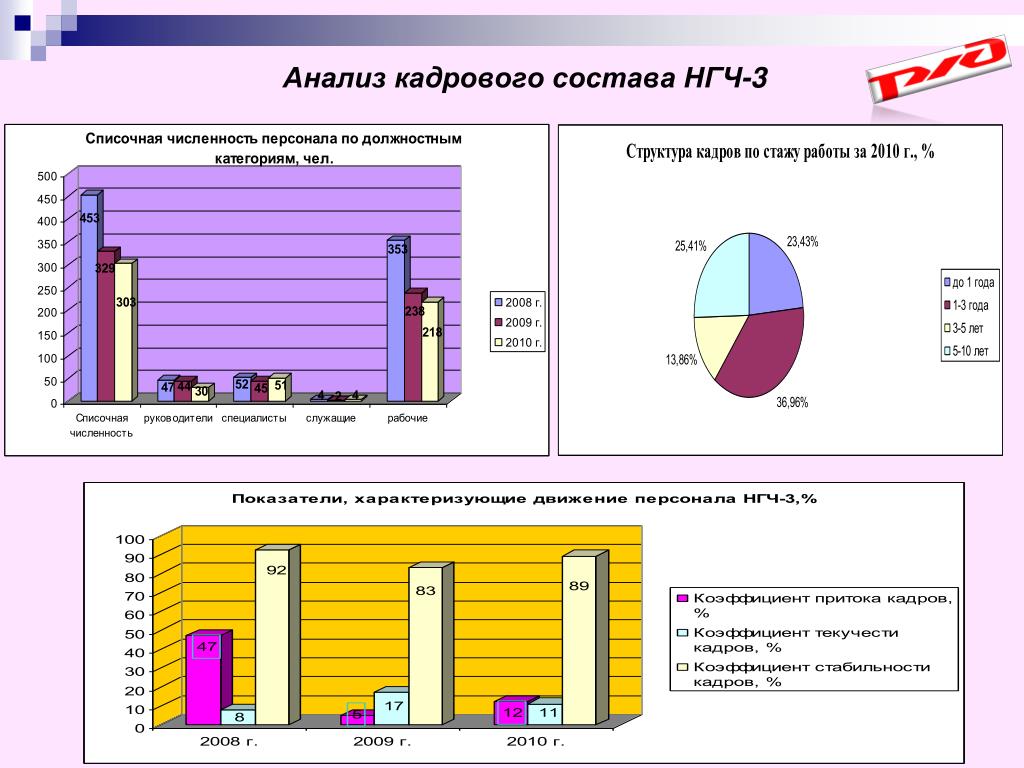Select the blue специалисты bar labeled 52
The width and height of the screenshot is (1024, 768).
(242, 389)
